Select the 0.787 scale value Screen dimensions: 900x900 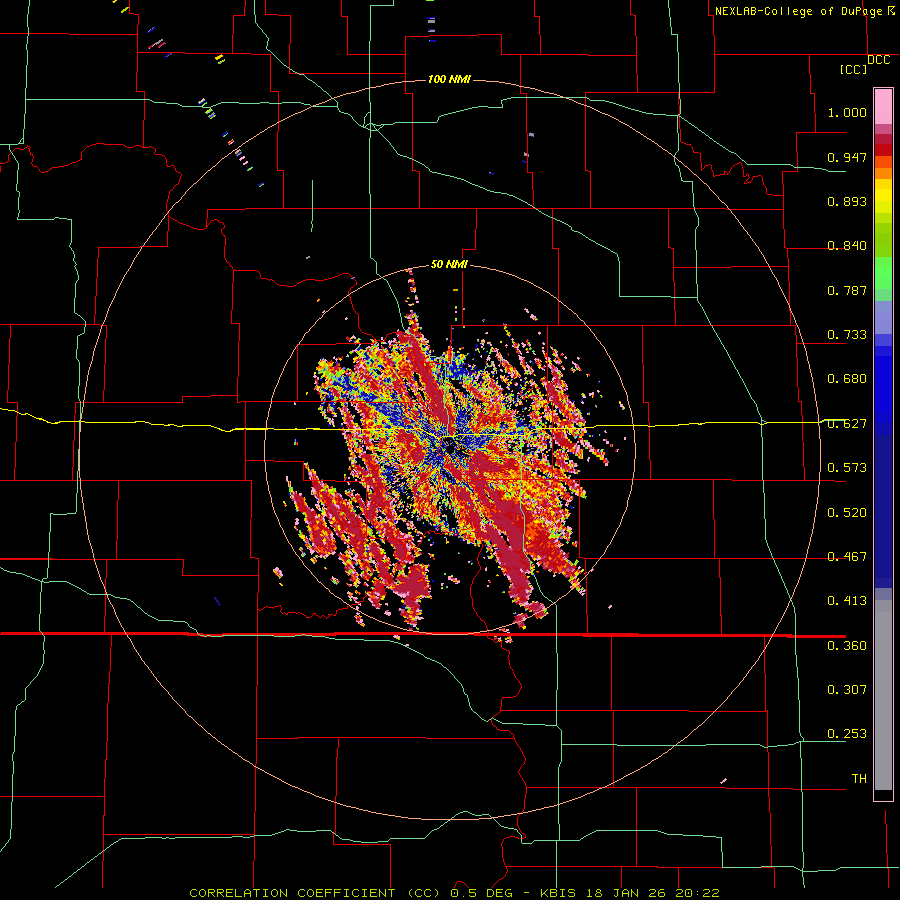(x=847, y=290)
